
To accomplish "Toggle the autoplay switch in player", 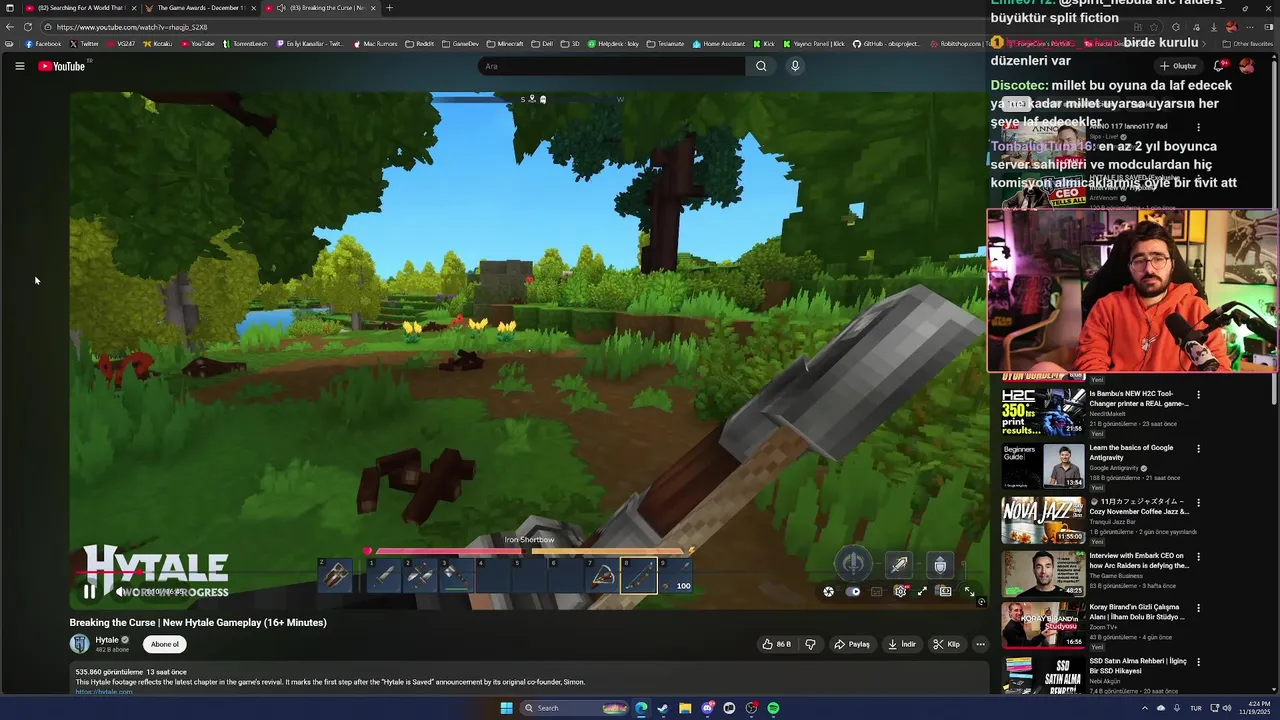I will (853, 592).
